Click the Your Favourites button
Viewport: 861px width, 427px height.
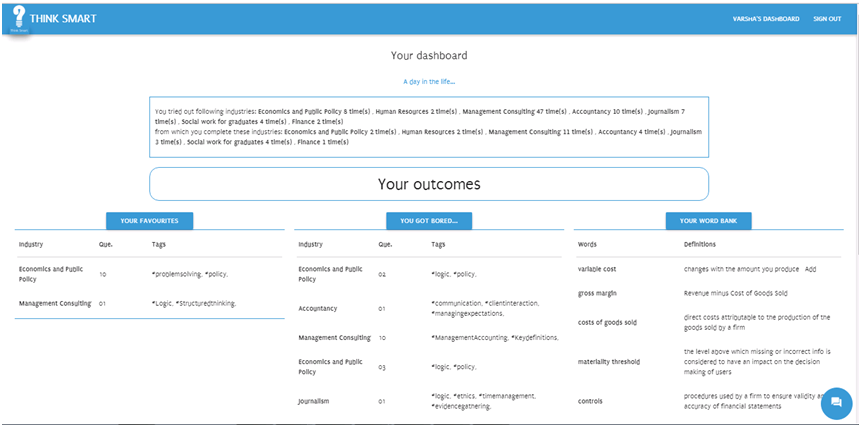click(149, 221)
